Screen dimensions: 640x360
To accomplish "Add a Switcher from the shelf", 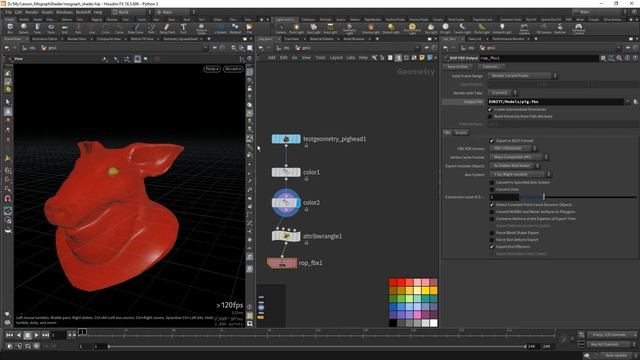I will (560, 29).
